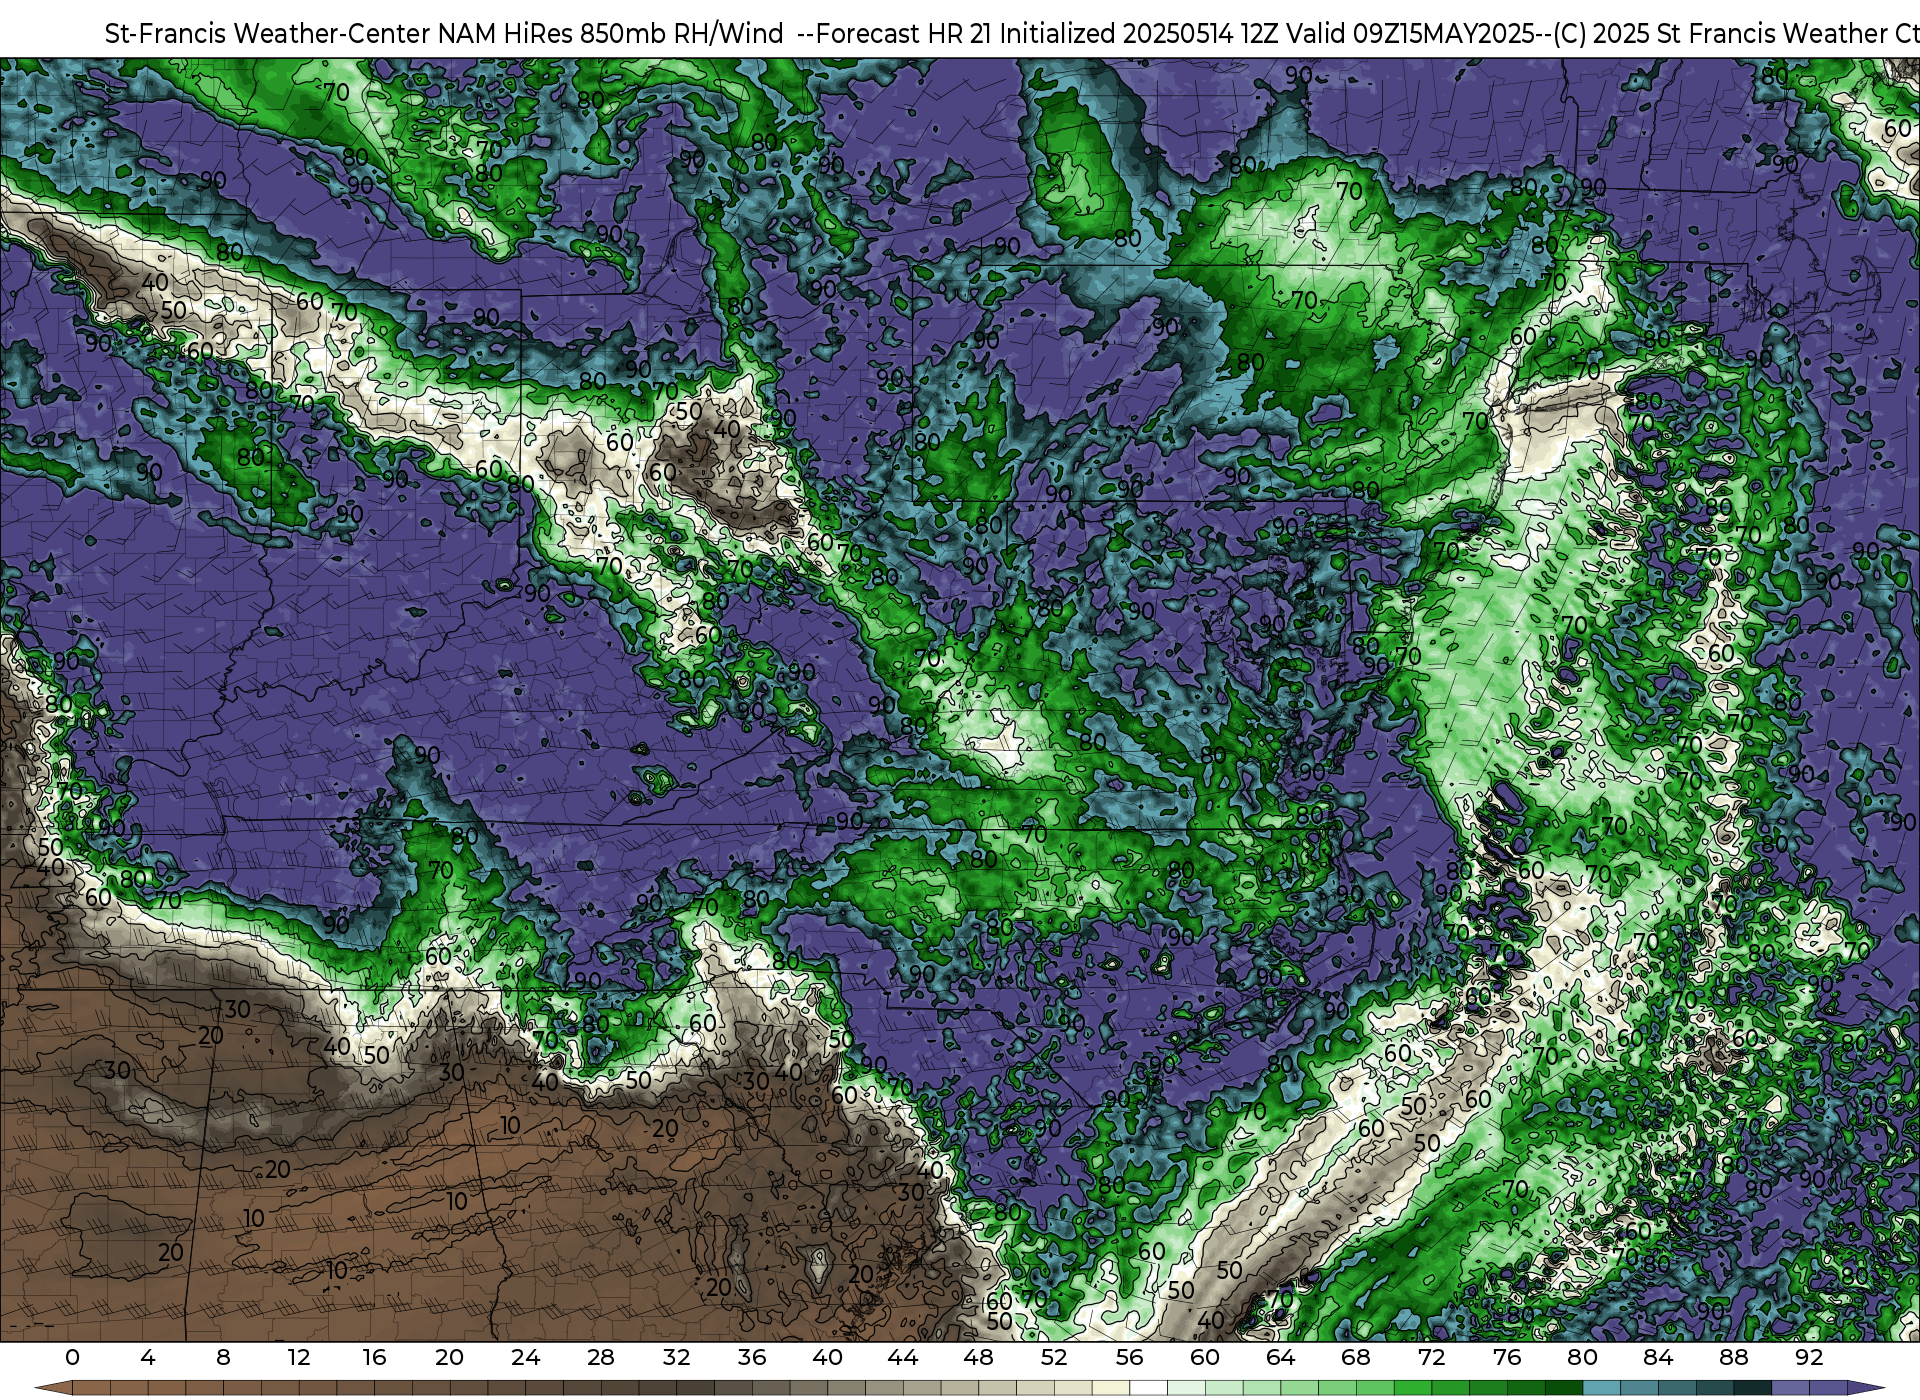
Task: Click the colorbar tick label 92
Action: (1809, 1357)
